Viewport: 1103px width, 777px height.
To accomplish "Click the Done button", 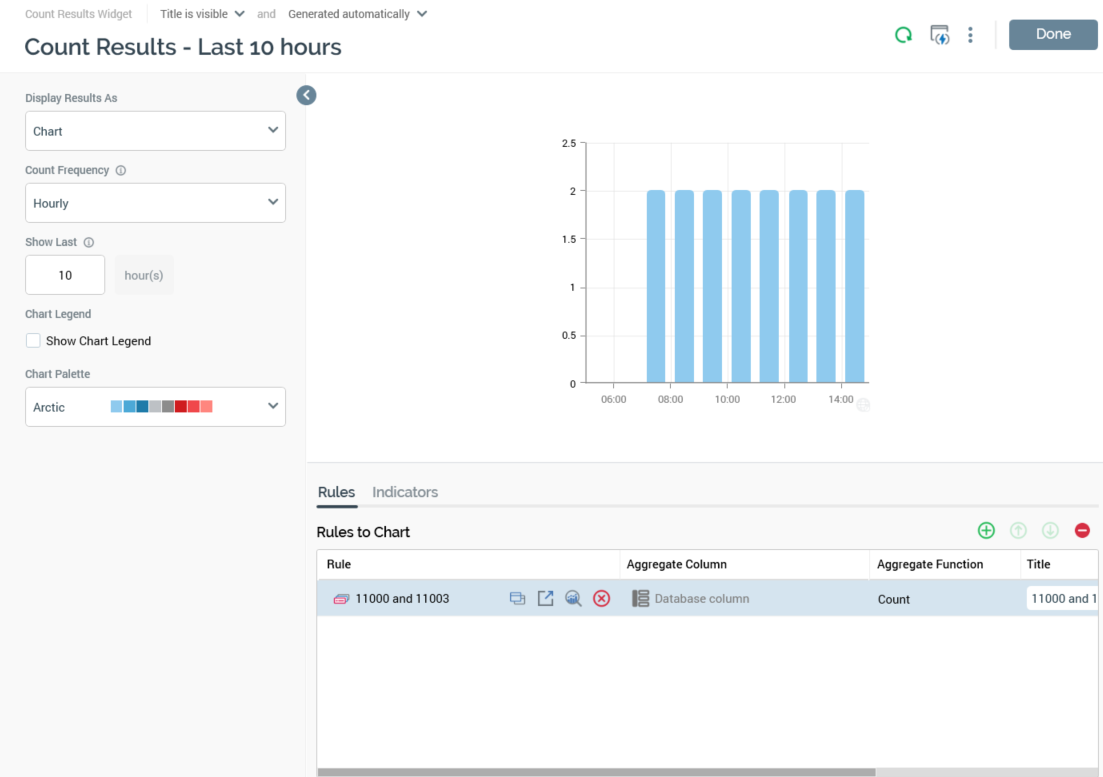I will pos(1053,34).
